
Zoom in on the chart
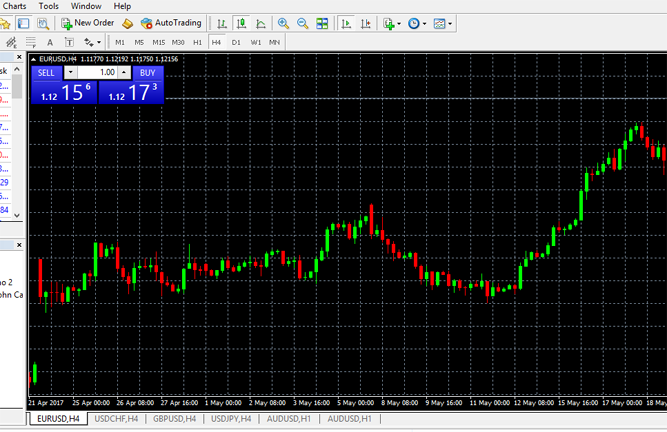tap(284, 22)
